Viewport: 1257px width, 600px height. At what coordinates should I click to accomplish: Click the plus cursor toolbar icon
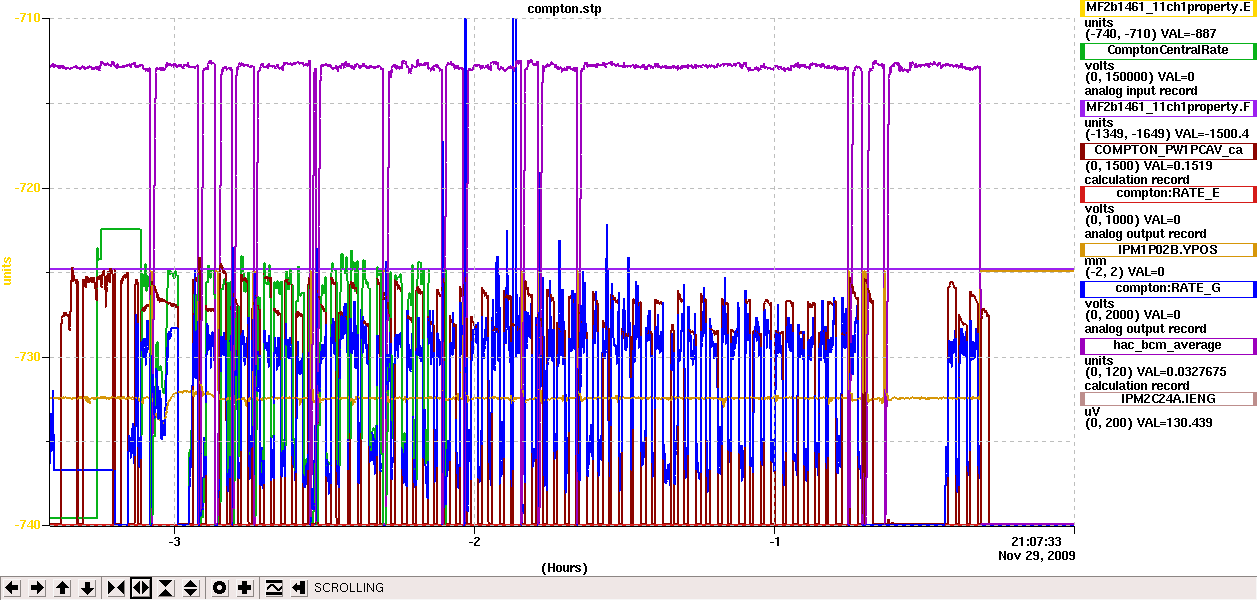[245, 588]
